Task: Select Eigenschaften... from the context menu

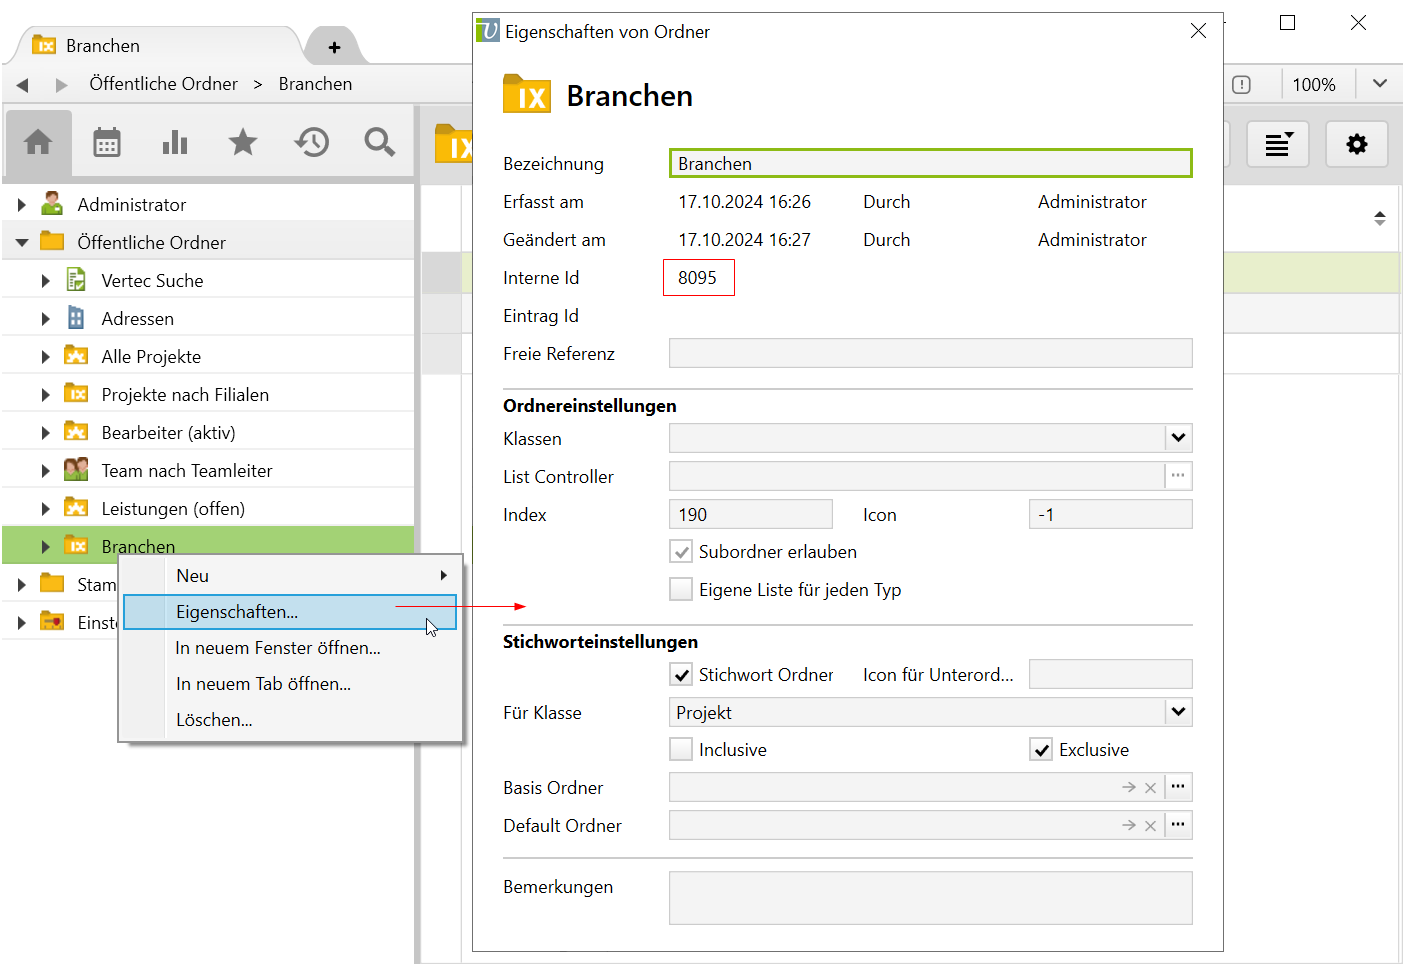Action: click(x=237, y=612)
